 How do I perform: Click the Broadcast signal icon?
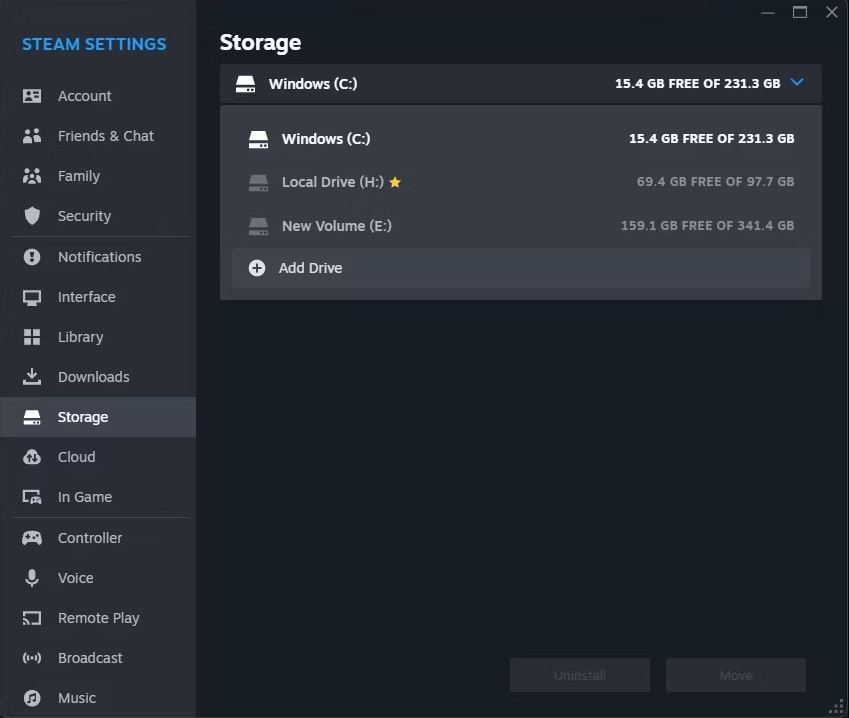click(32, 658)
